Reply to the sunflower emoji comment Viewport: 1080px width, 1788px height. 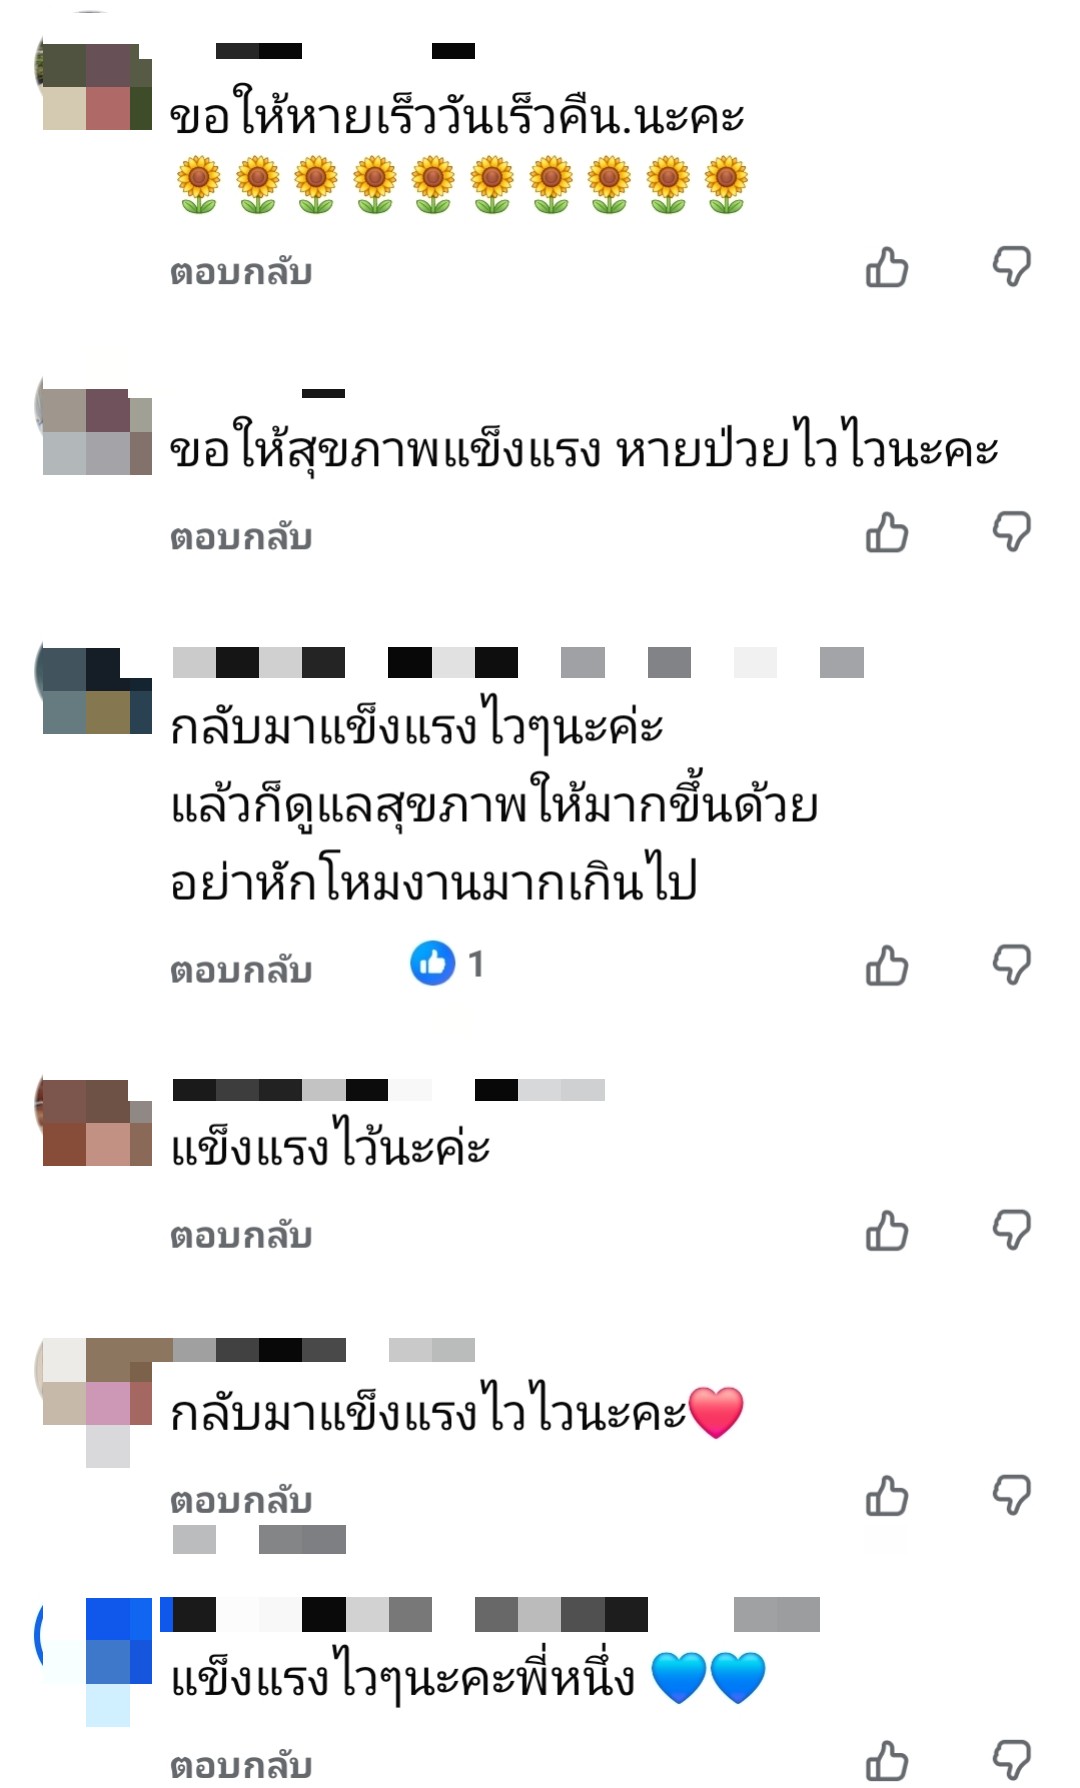[x=241, y=272]
